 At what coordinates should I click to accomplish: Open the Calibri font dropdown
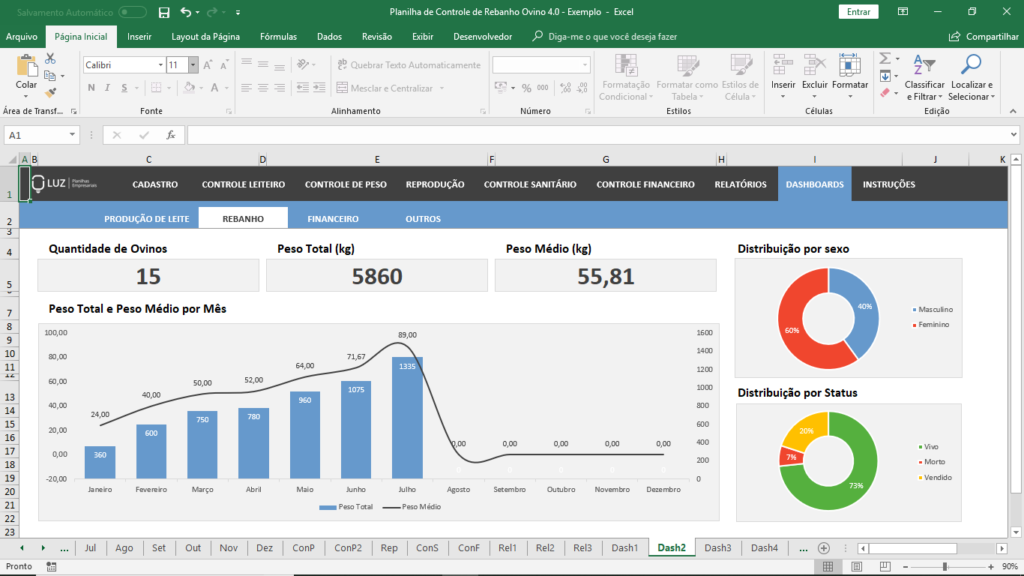159,66
